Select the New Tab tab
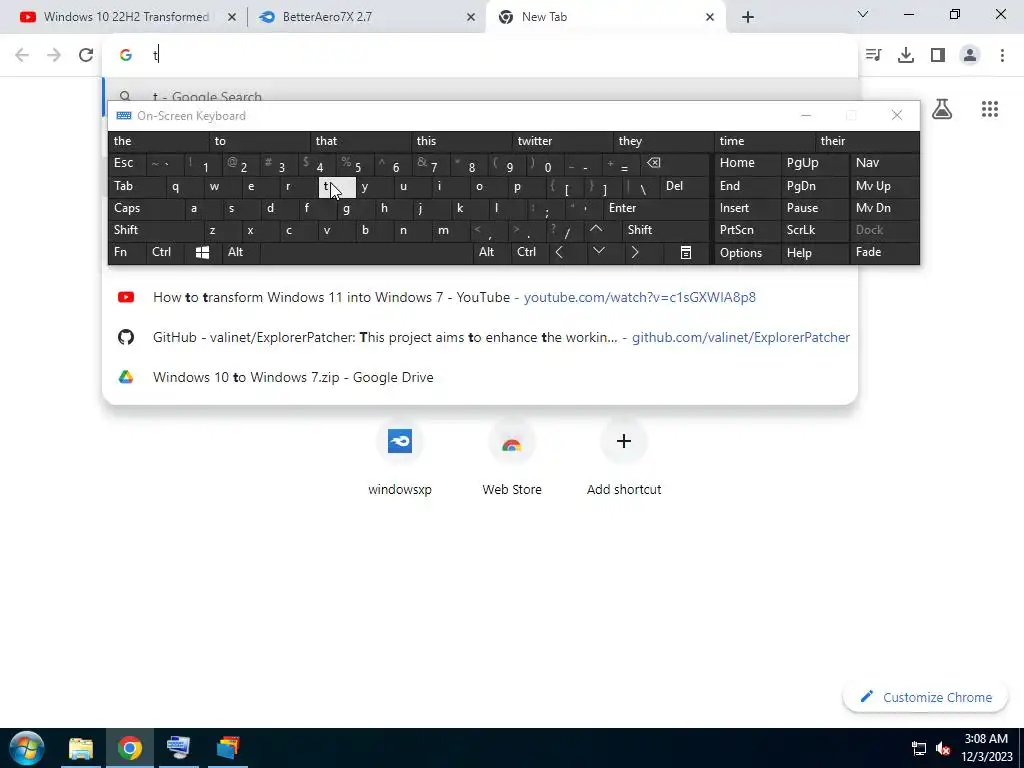The image size is (1024, 768). coord(606,17)
